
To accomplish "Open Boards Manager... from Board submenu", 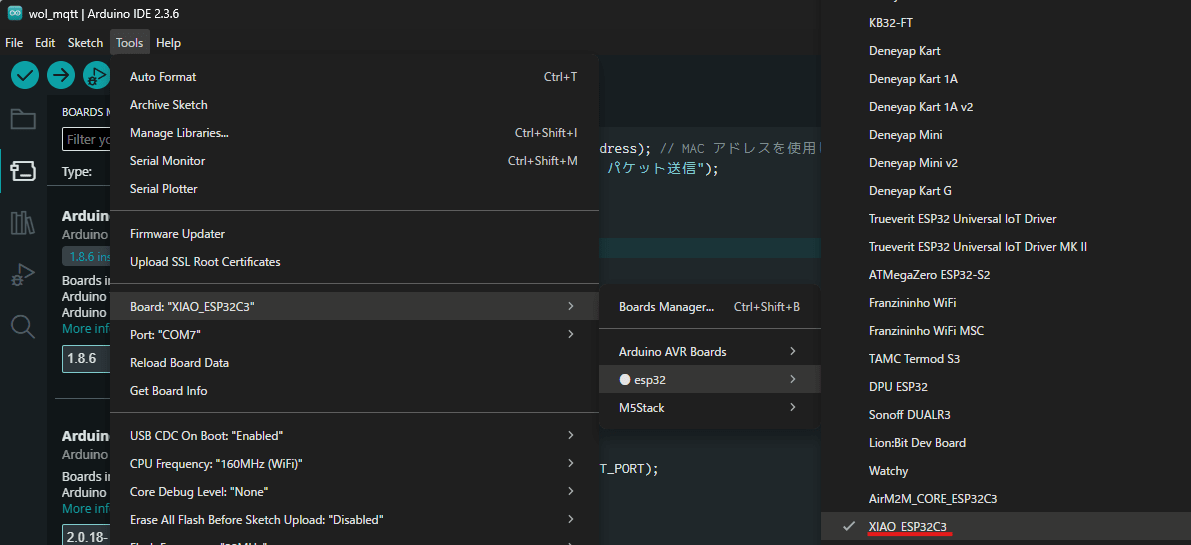I will (709, 307).
